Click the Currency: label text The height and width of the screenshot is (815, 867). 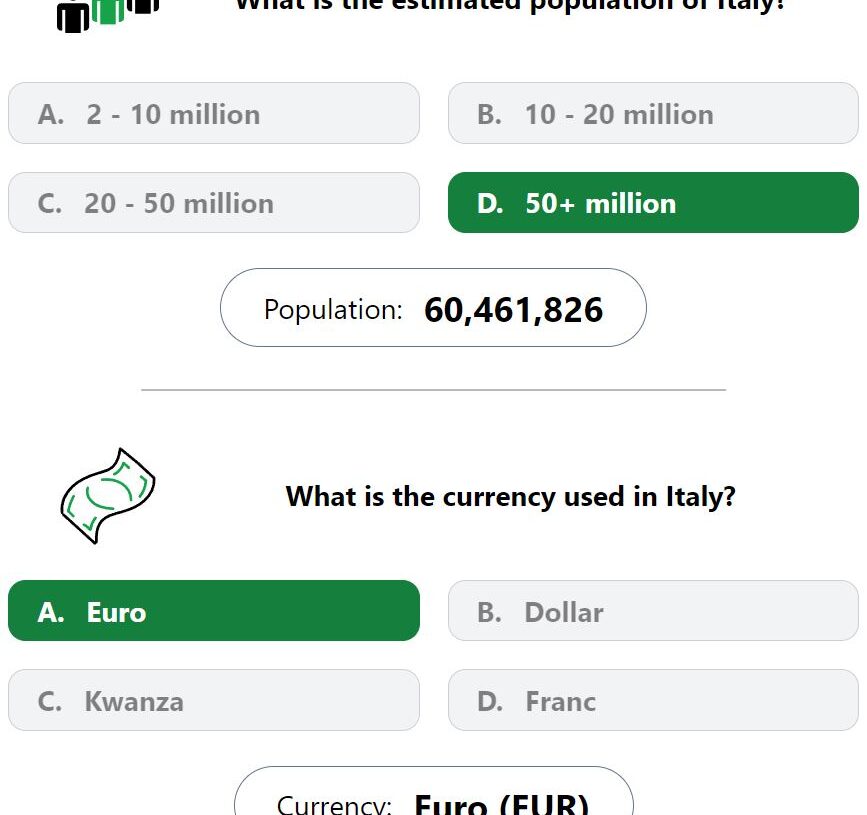coord(334,804)
